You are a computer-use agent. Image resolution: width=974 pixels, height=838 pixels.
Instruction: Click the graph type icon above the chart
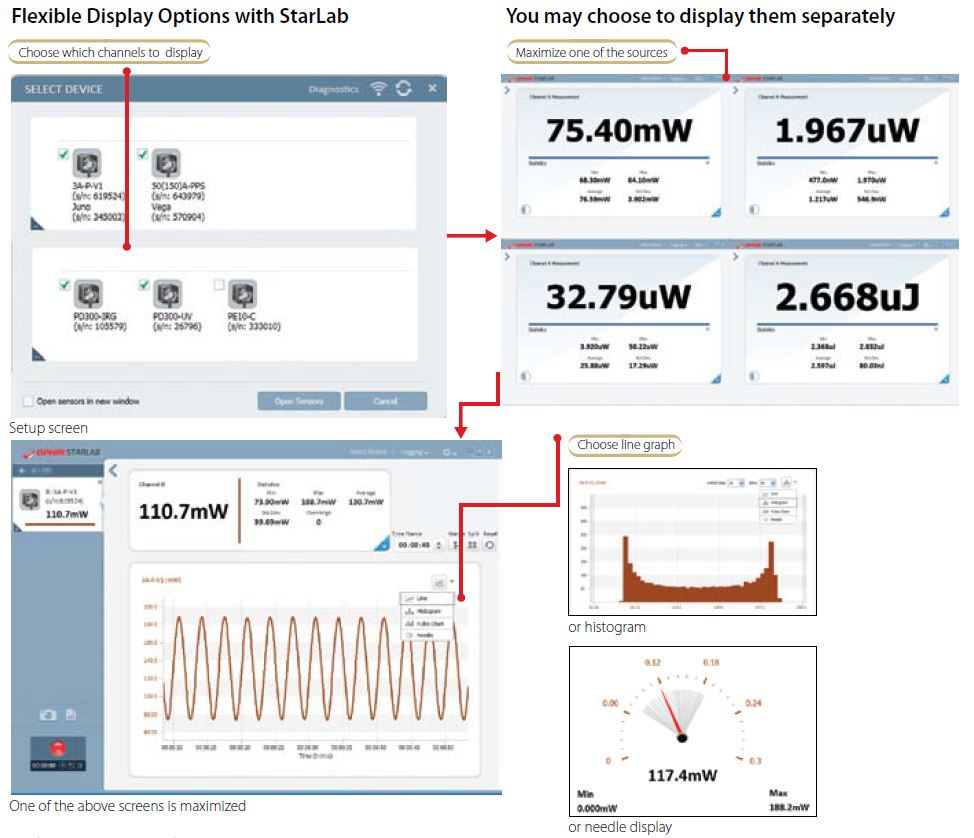coord(439,582)
